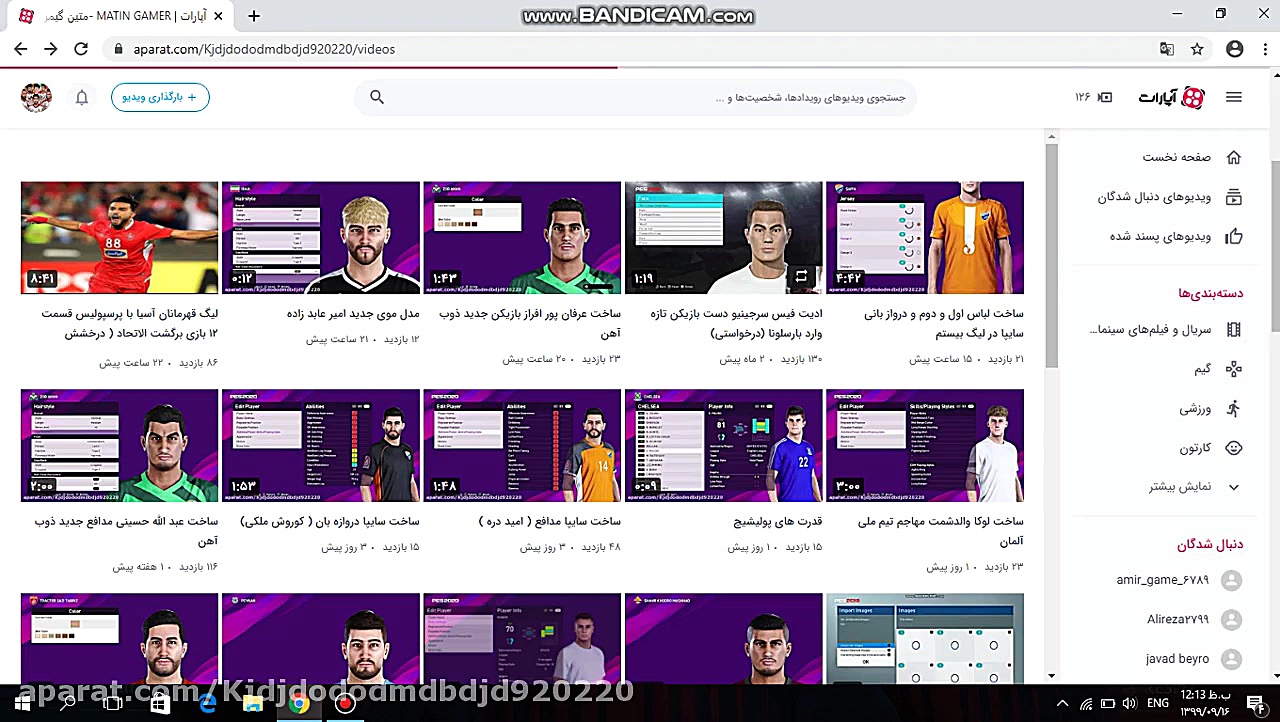1280x722 pixels.
Task: Open the ENG language selector in taskbar
Action: (x=1158, y=703)
